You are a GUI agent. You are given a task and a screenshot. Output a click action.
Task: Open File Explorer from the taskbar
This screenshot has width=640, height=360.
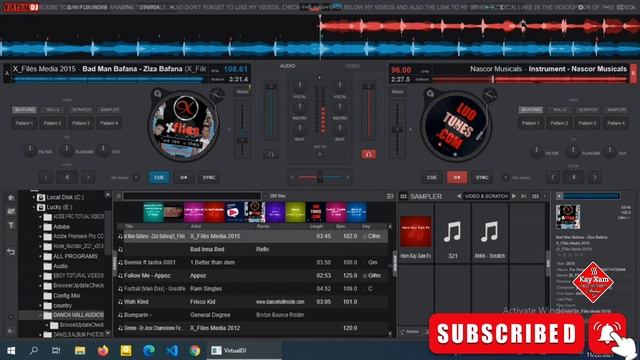[x=80, y=350]
